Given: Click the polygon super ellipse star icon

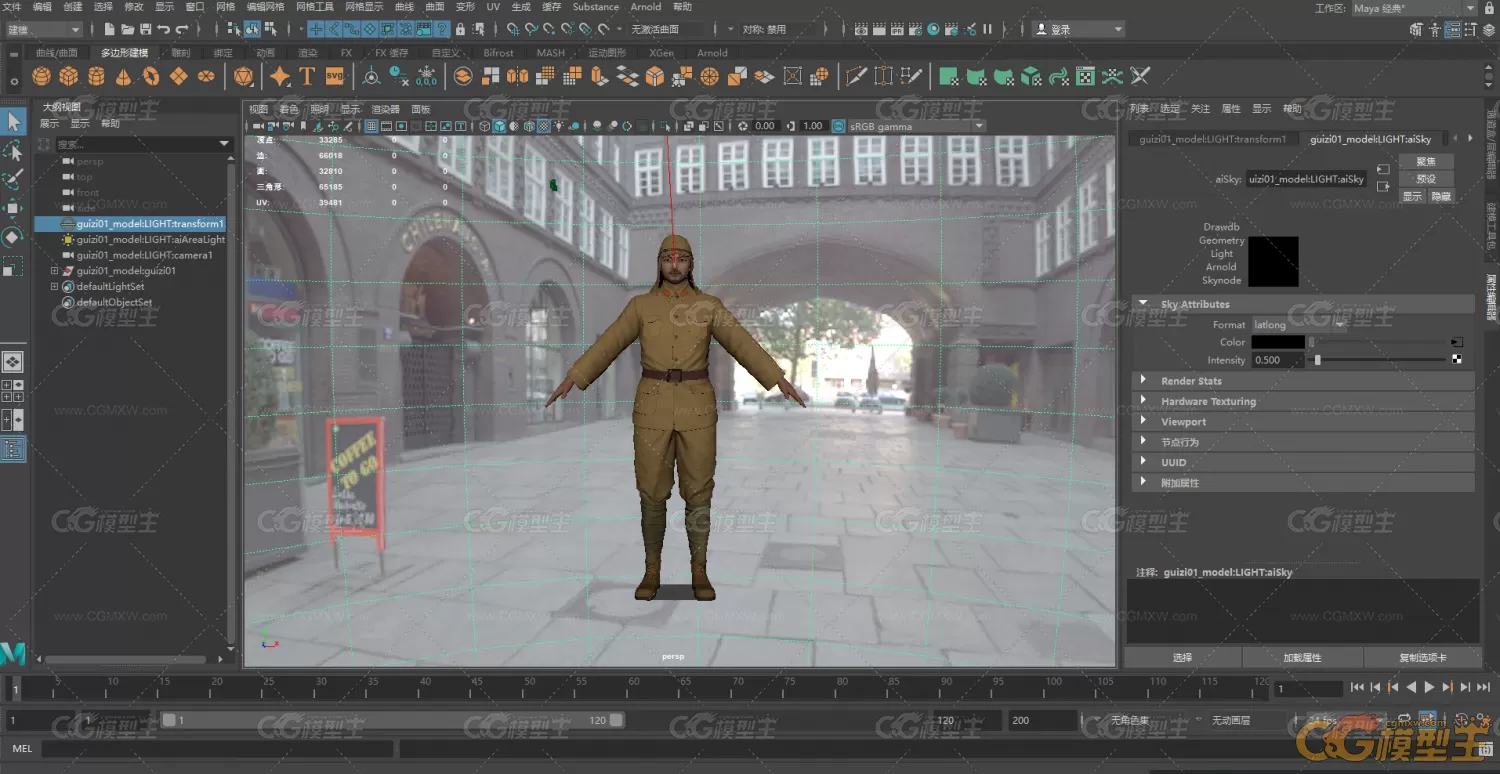Looking at the screenshot, I should tap(280, 76).
